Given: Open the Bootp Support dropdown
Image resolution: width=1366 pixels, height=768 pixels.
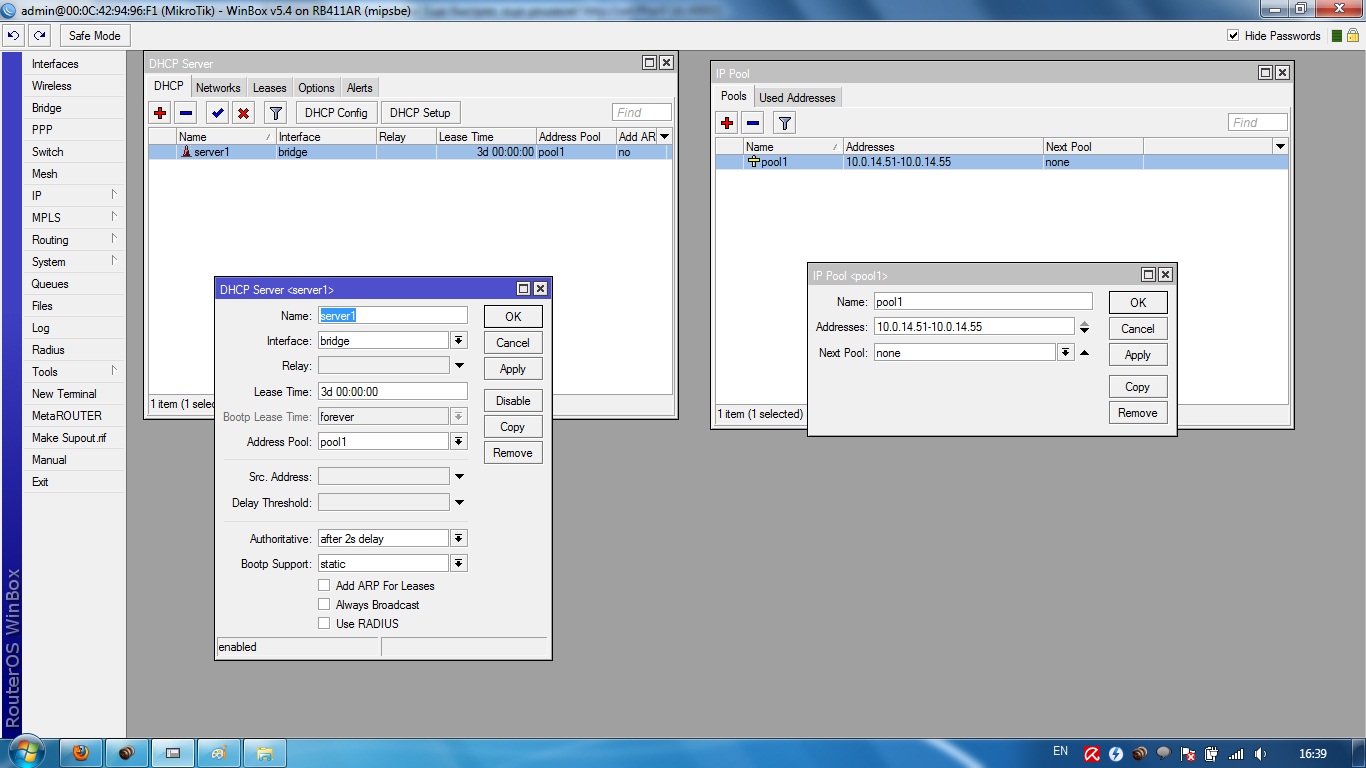Looking at the screenshot, I should (x=459, y=564).
